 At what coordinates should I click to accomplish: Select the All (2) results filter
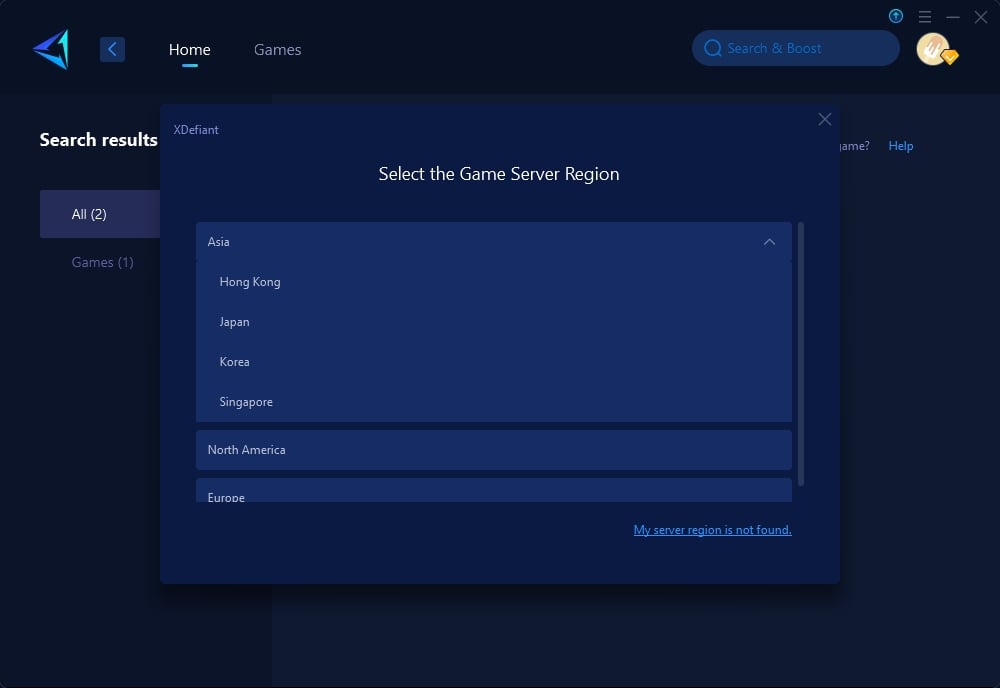(100, 214)
